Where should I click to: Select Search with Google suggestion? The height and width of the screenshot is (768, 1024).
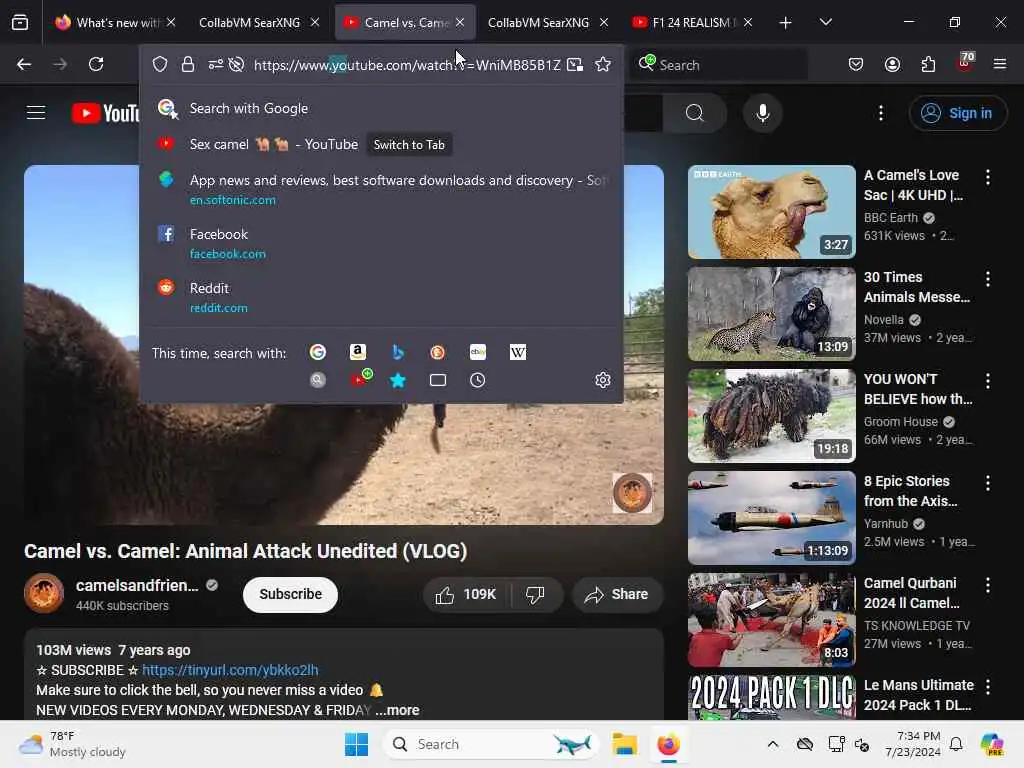tap(381, 108)
